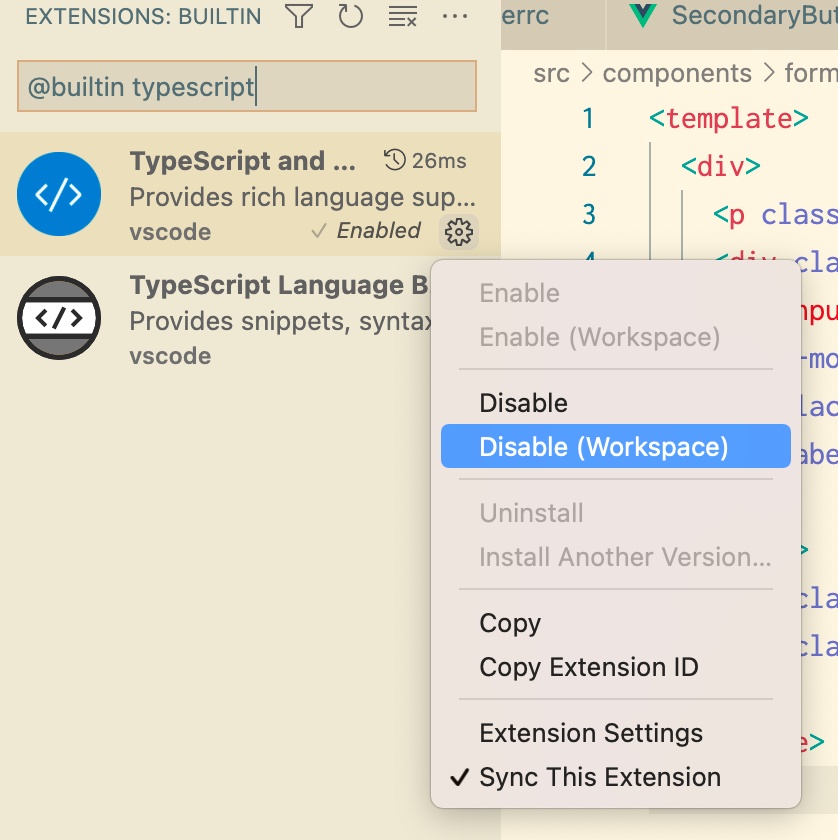This screenshot has height=840, width=838.
Task: Click the <div> tag on line 2
Action: point(721,166)
